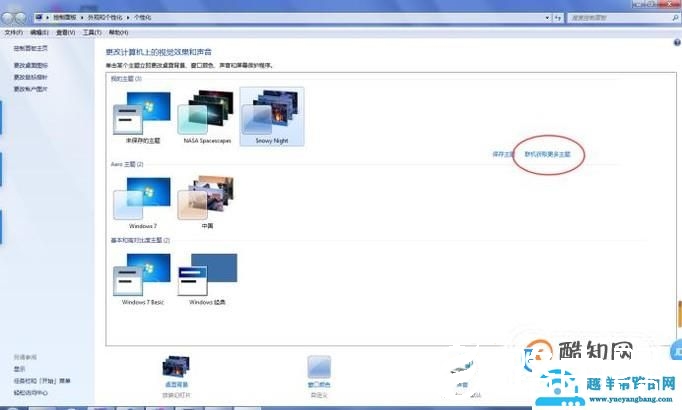
Task: Open the 文件(F) File menu
Action: (12, 32)
